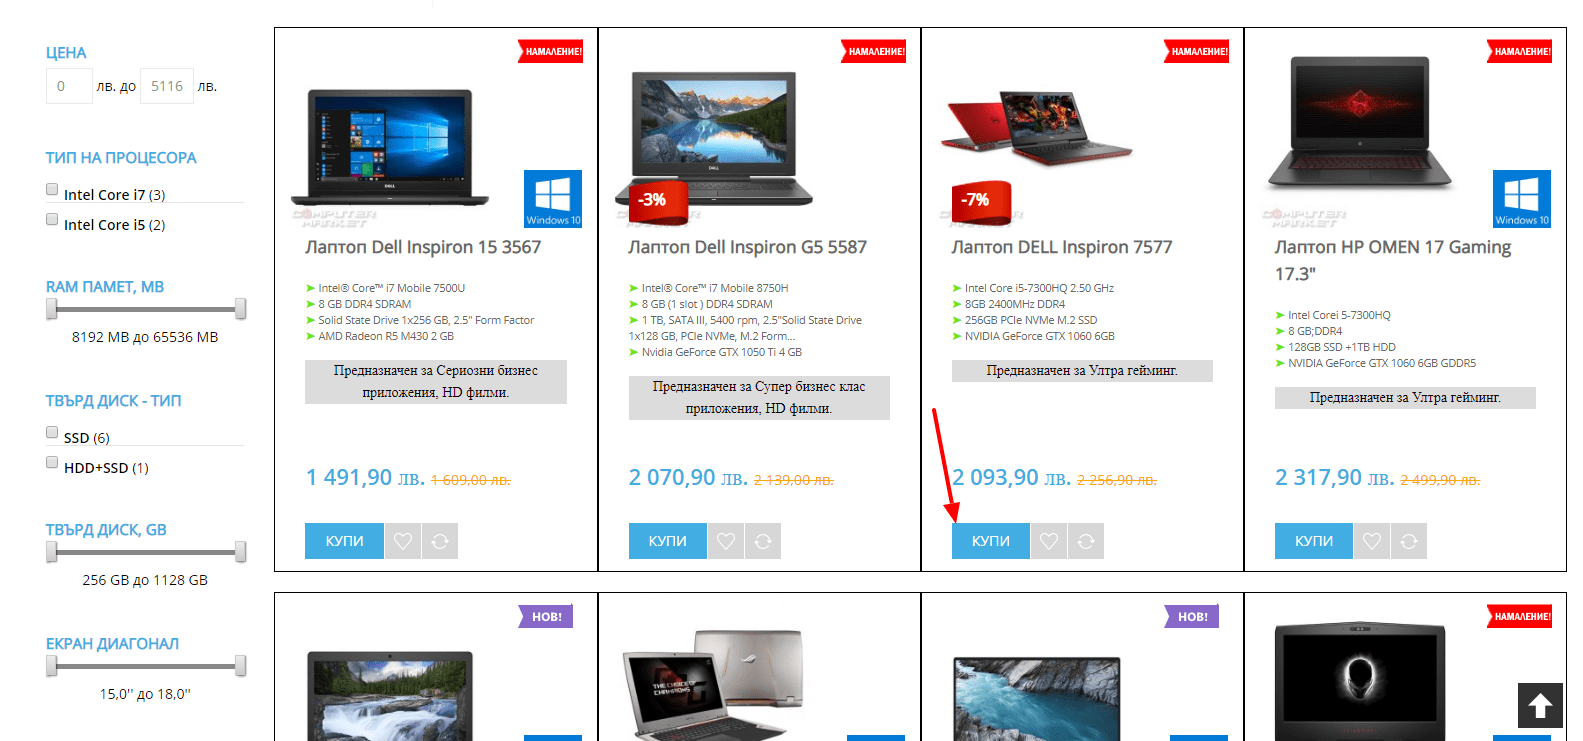Click the maximum price input field
This screenshot has width=1583, height=741.
pyautogui.click(x=167, y=86)
